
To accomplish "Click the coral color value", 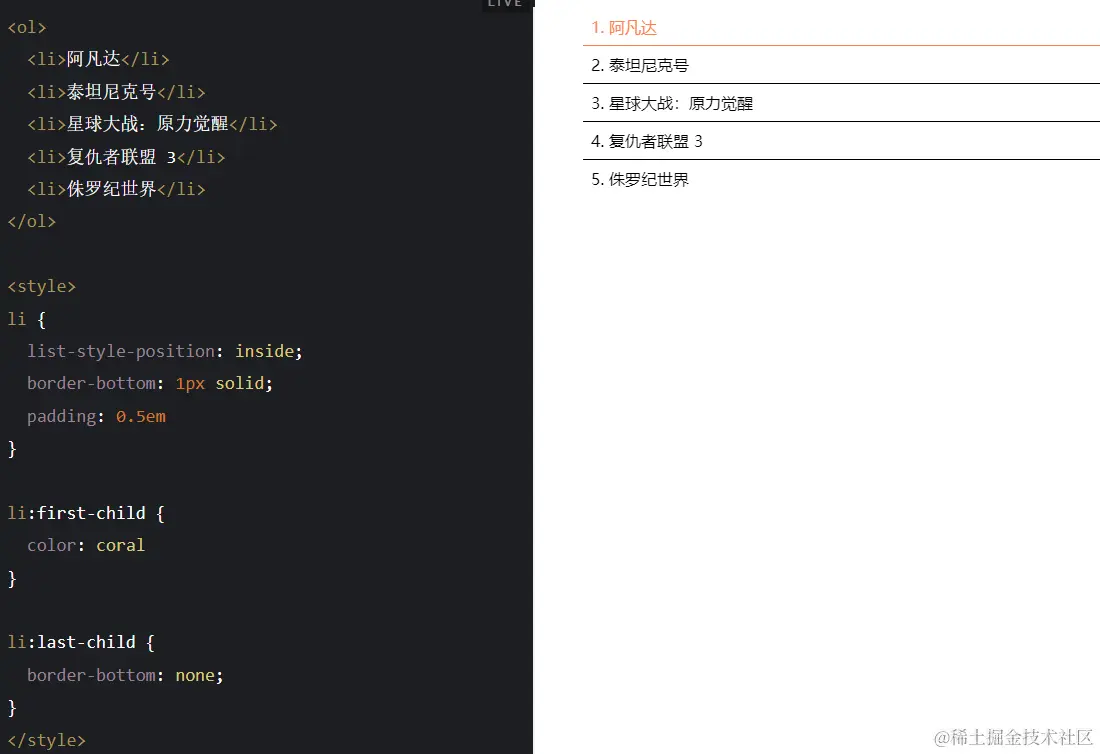I will [121, 545].
